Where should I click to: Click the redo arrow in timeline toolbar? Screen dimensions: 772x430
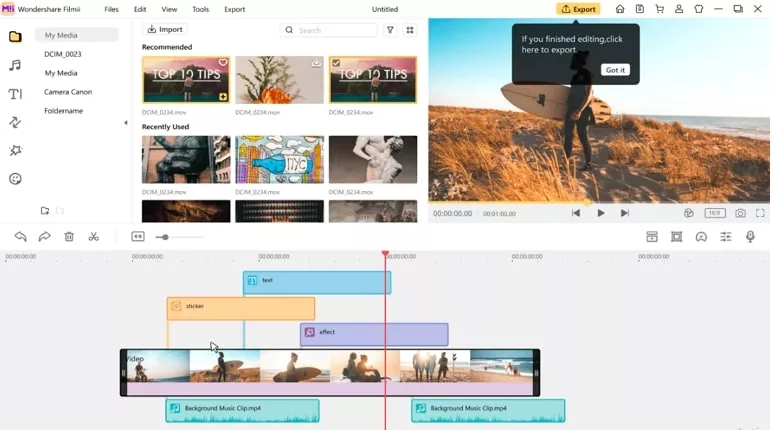coord(44,237)
